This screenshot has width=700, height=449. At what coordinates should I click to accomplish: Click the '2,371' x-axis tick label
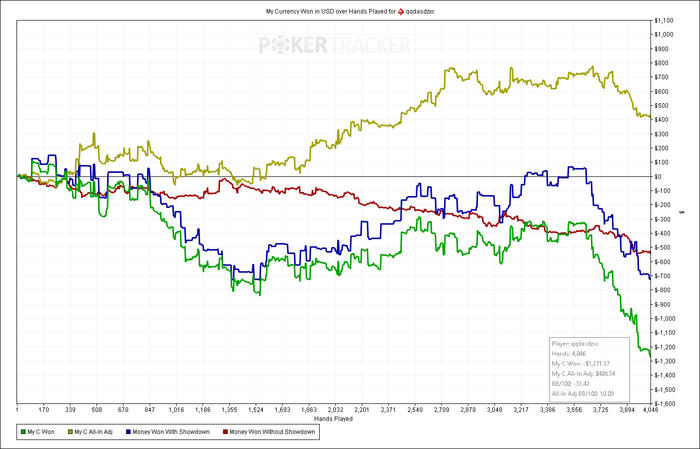tap(388, 409)
